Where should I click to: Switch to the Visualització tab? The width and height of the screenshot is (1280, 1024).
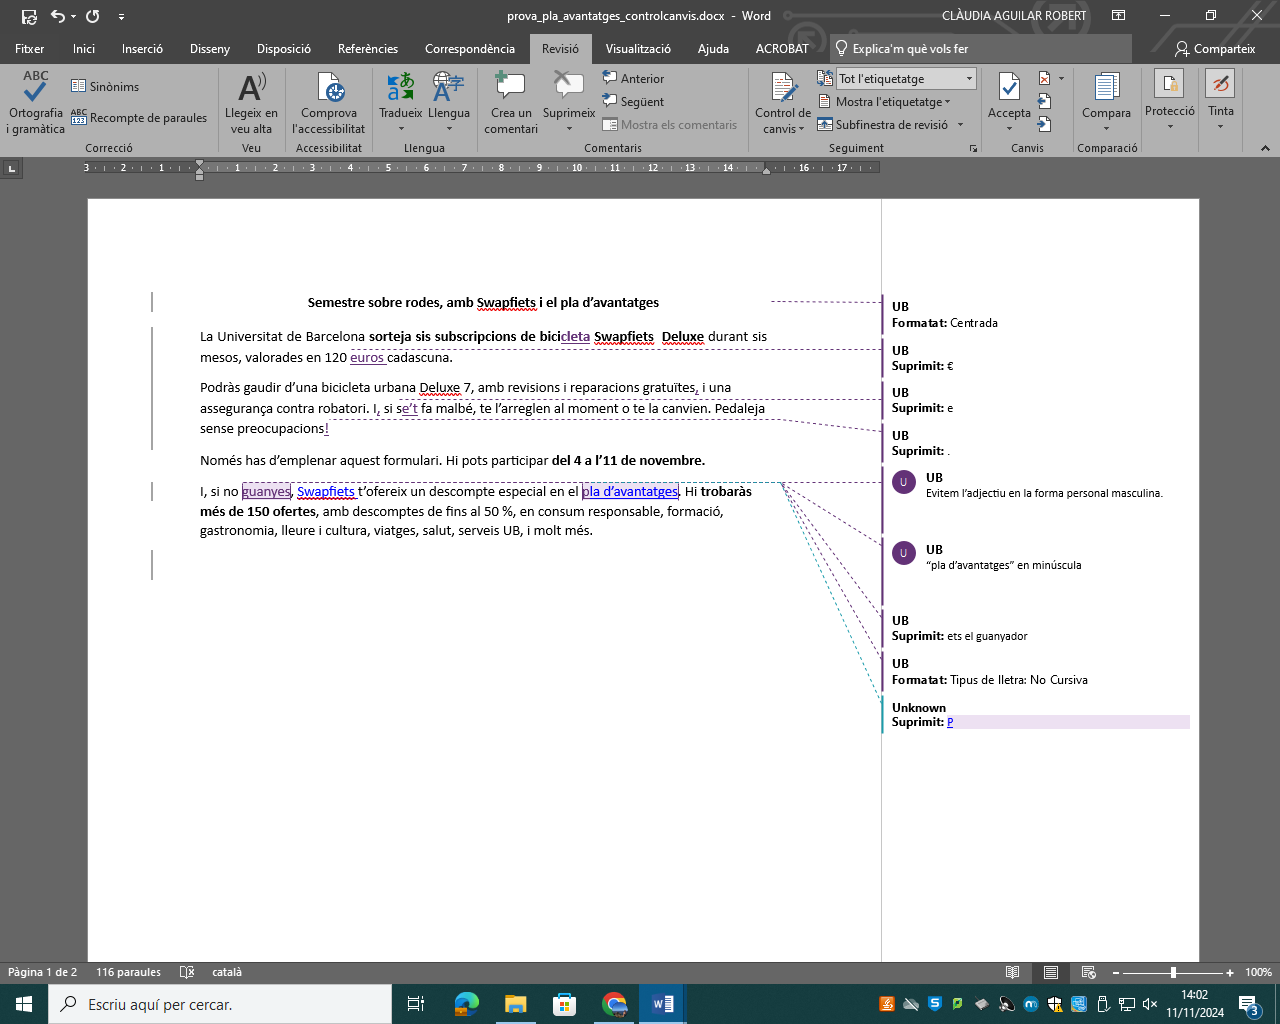pos(638,49)
